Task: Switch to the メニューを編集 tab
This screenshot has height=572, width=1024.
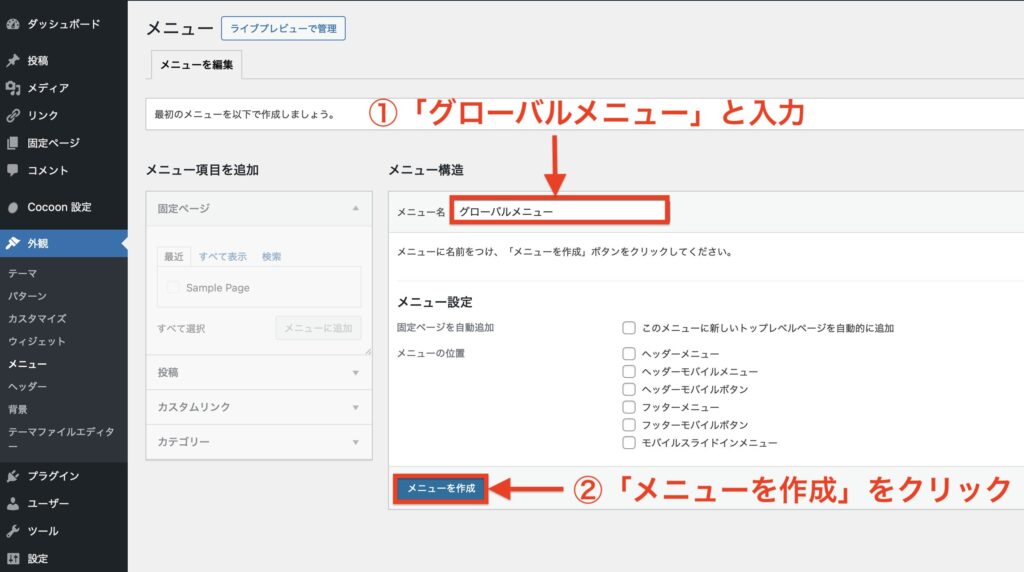Action: pos(196,66)
